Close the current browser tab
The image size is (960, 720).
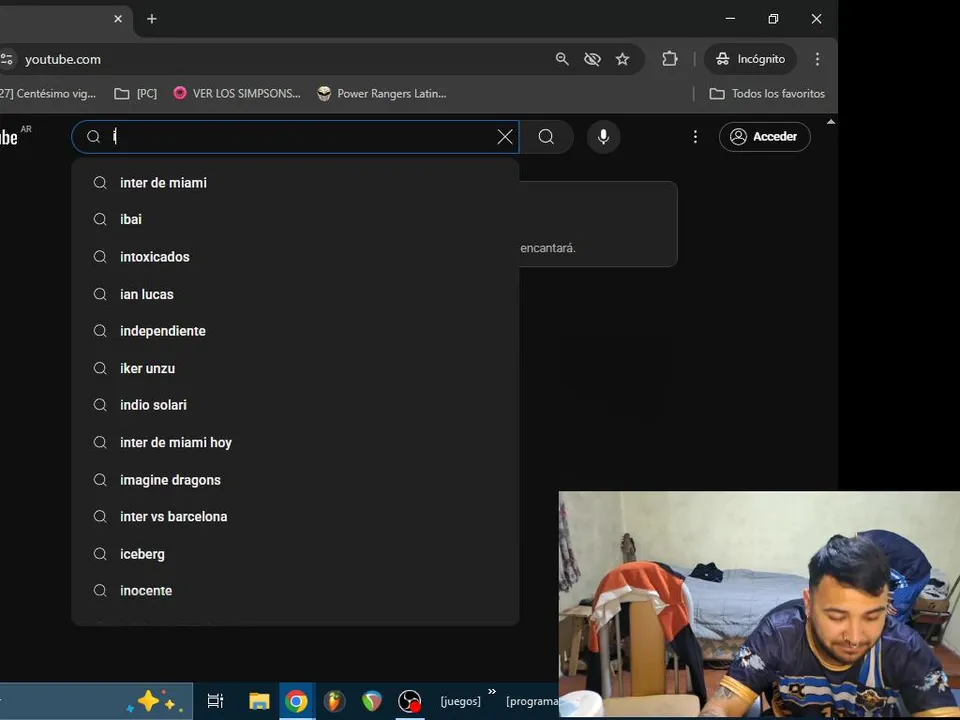pos(118,19)
